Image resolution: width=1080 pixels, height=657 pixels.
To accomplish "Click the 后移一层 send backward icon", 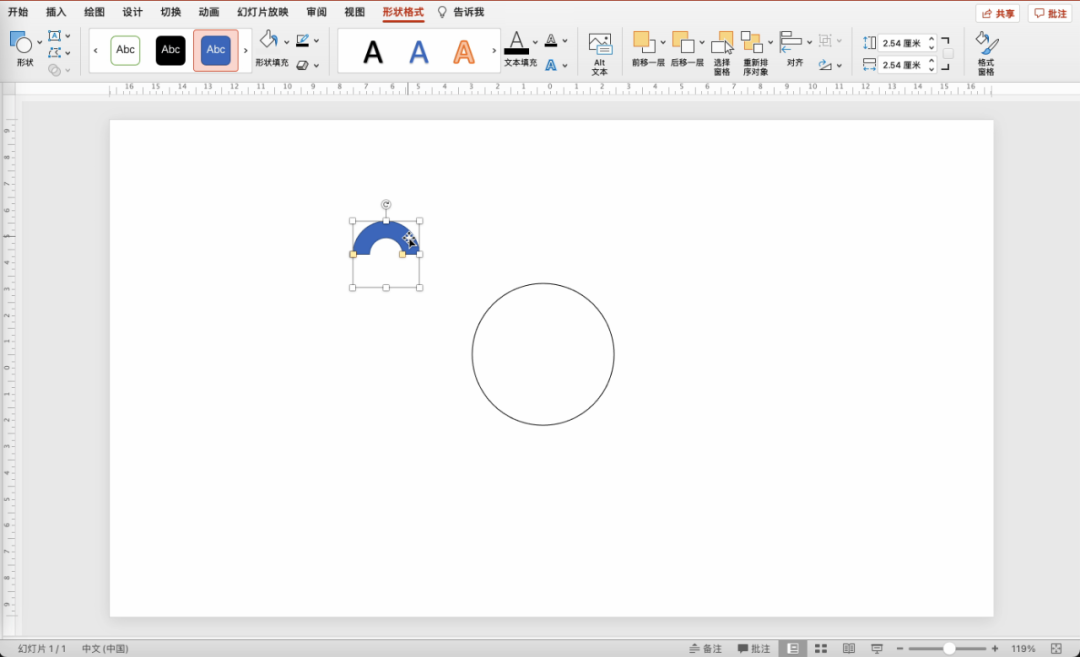I will click(683, 42).
